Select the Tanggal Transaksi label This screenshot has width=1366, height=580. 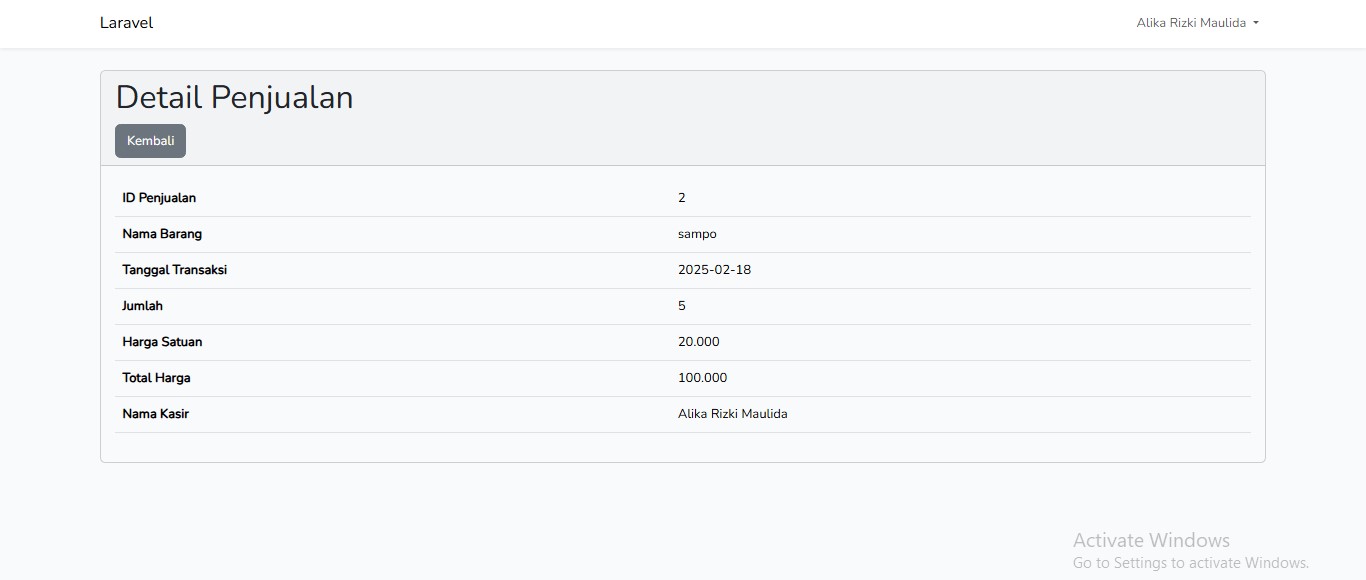point(174,270)
